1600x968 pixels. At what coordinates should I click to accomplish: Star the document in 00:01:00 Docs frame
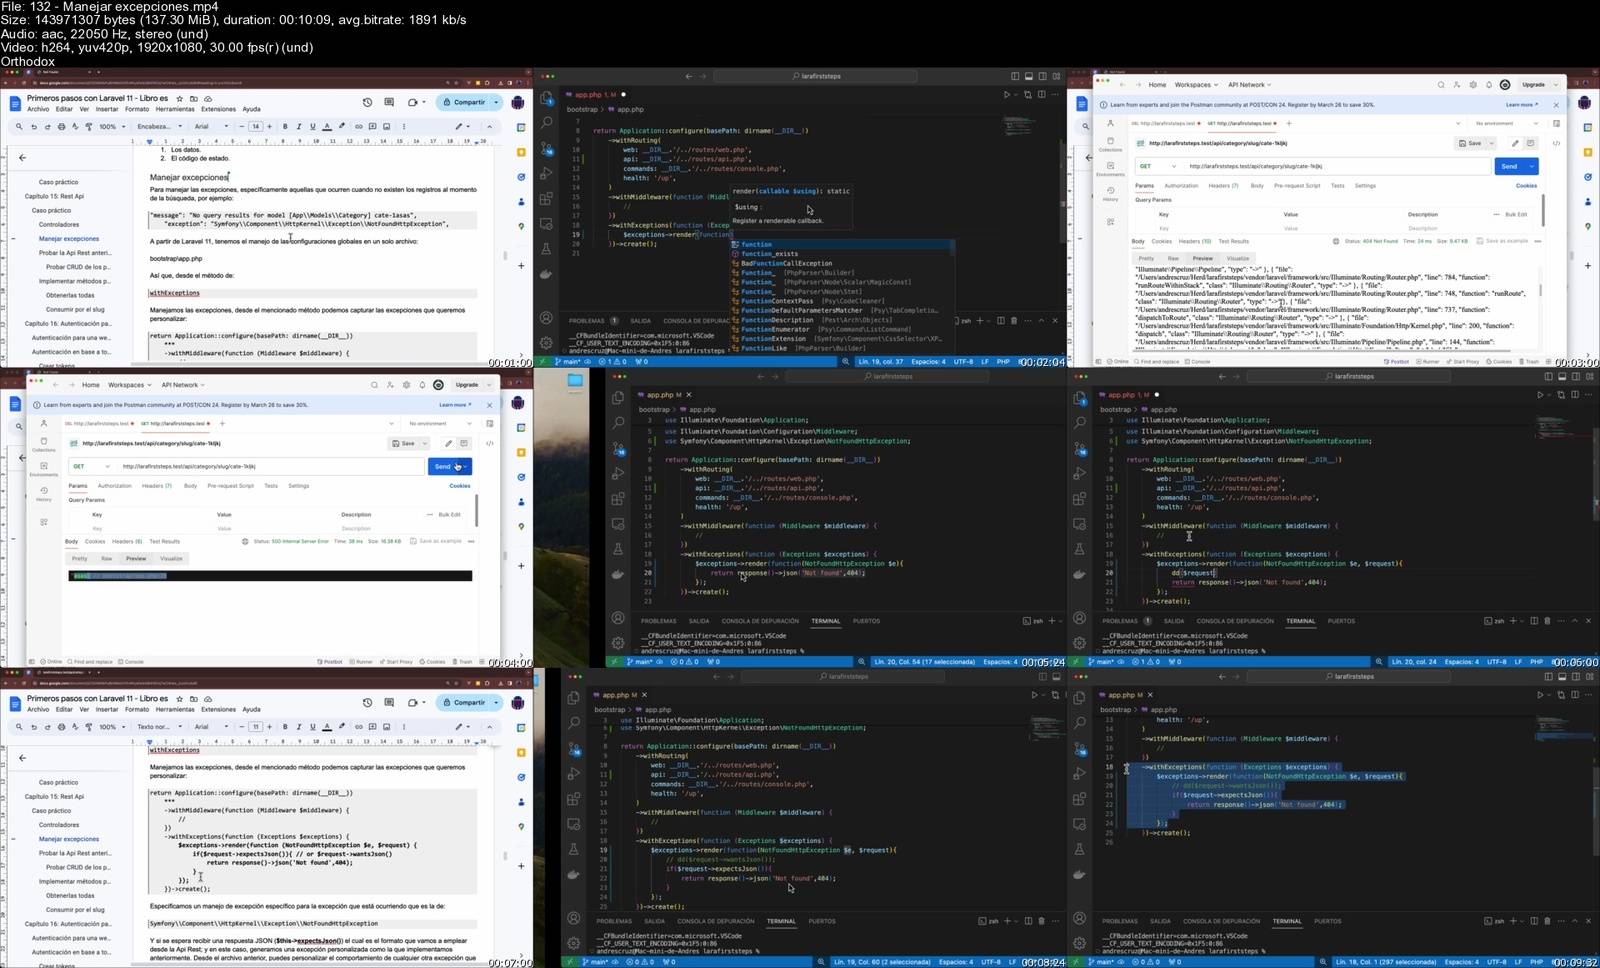click(179, 98)
